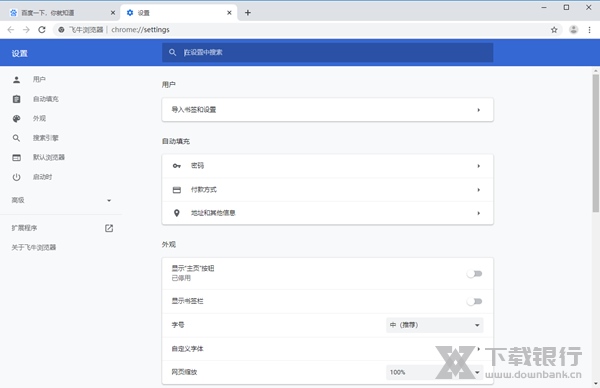This screenshot has width=600, height=388.
Task: Click the location pin icon beside 地址和其他信息
Action: (176, 213)
